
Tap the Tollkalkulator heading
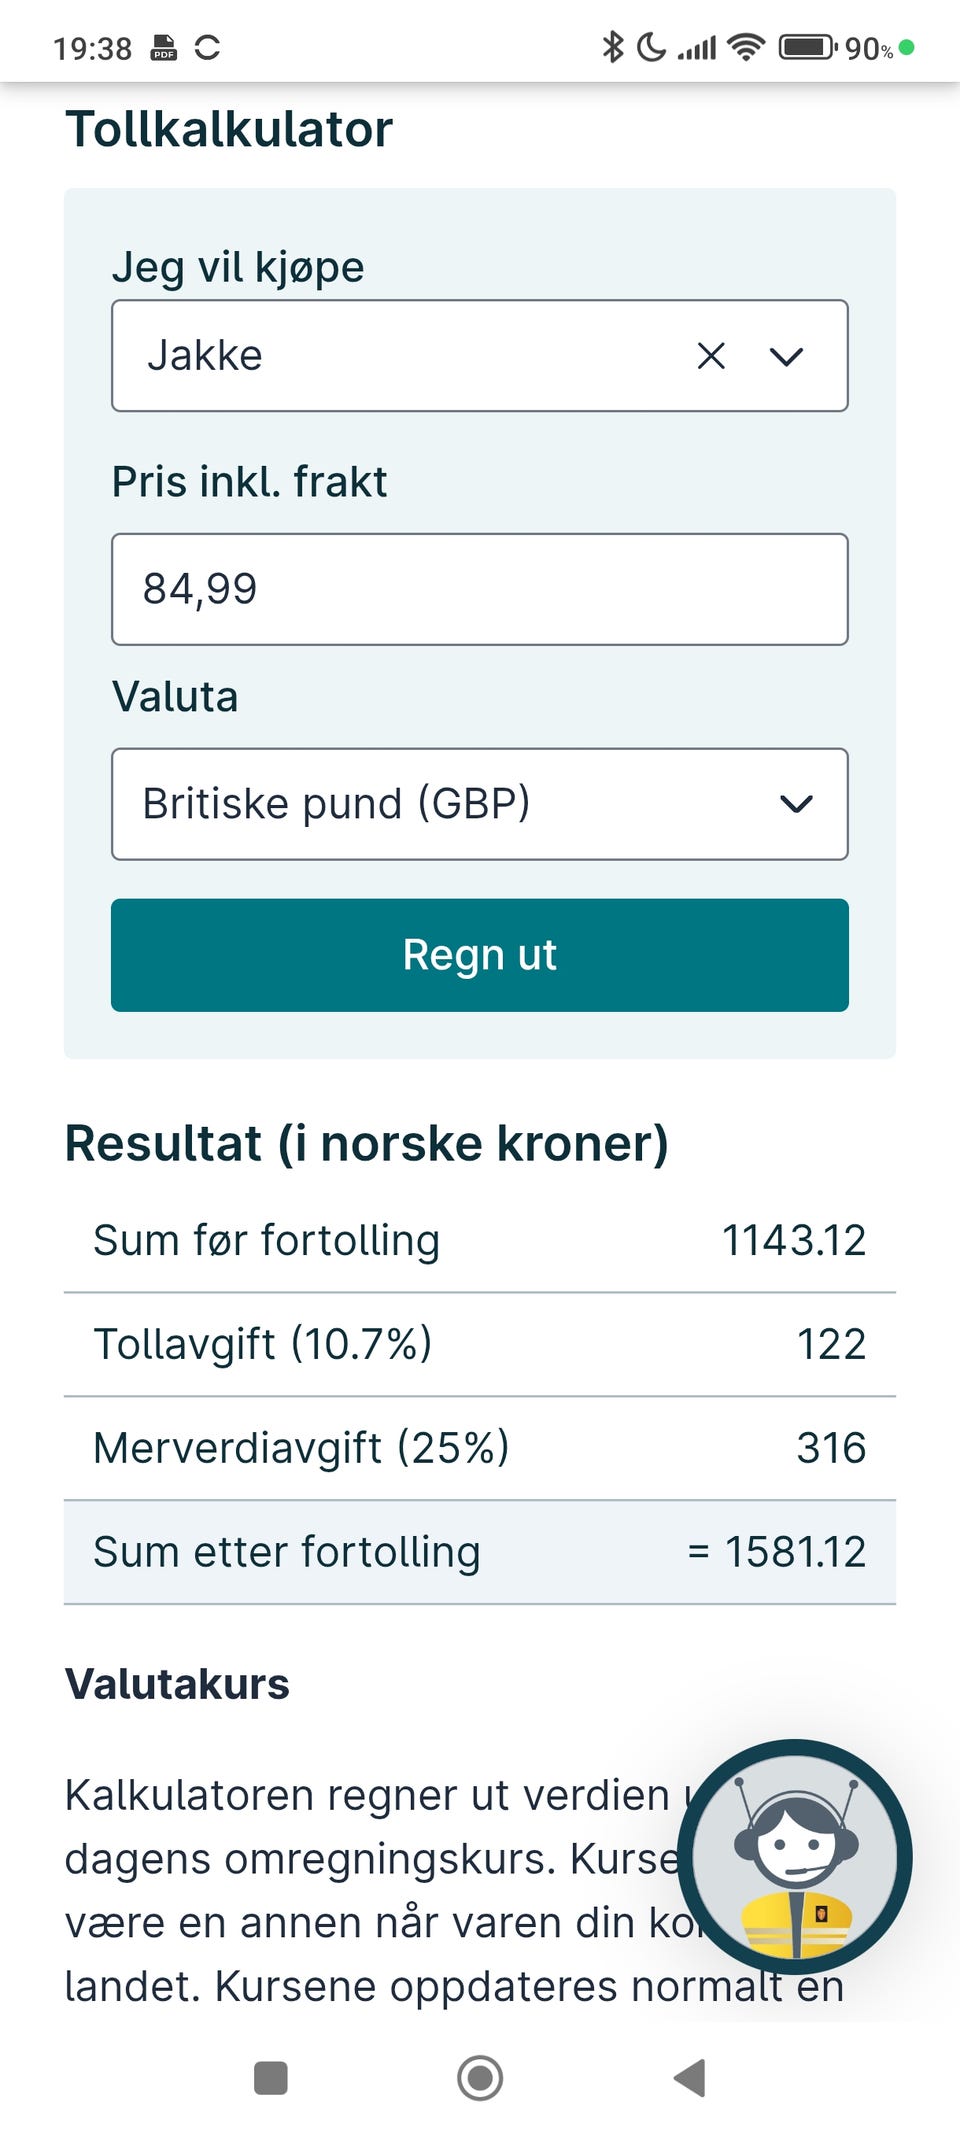pyautogui.click(x=229, y=130)
